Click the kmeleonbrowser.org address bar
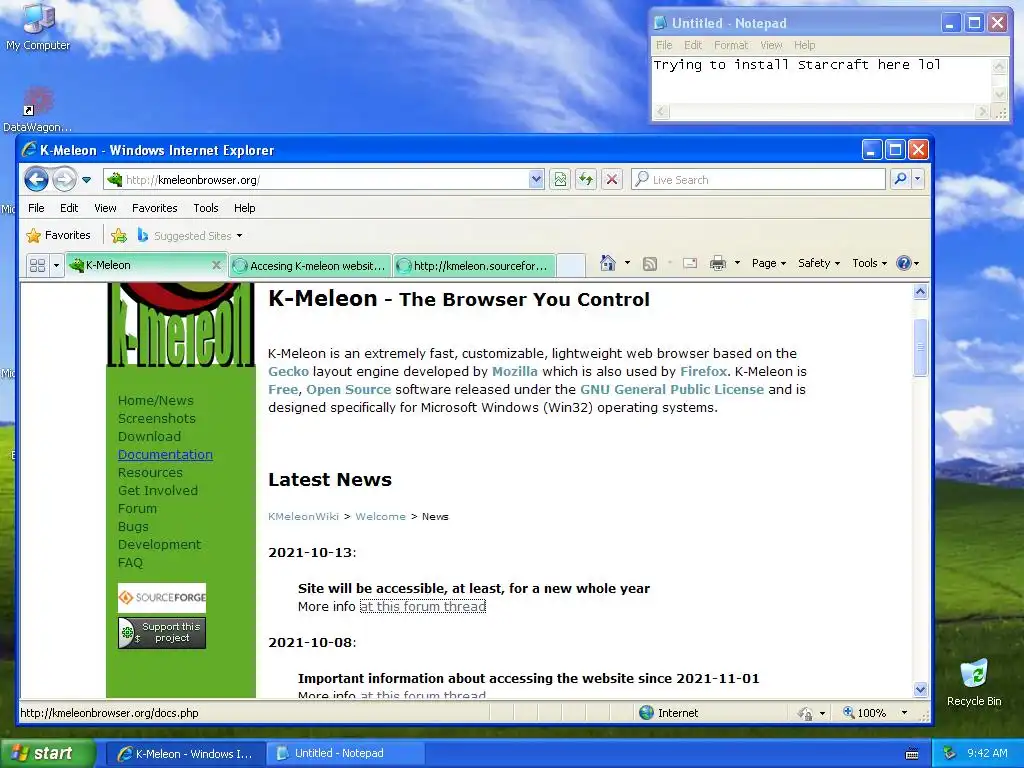This screenshot has width=1024, height=768. (x=316, y=180)
